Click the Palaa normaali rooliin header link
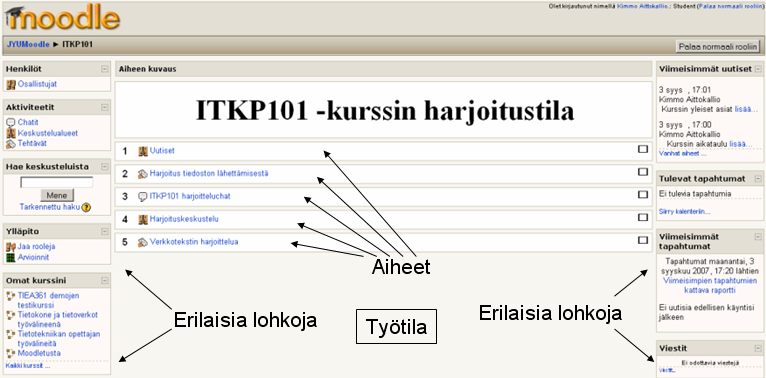This screenshot has height=378, width=766. [x=731, y=6]
